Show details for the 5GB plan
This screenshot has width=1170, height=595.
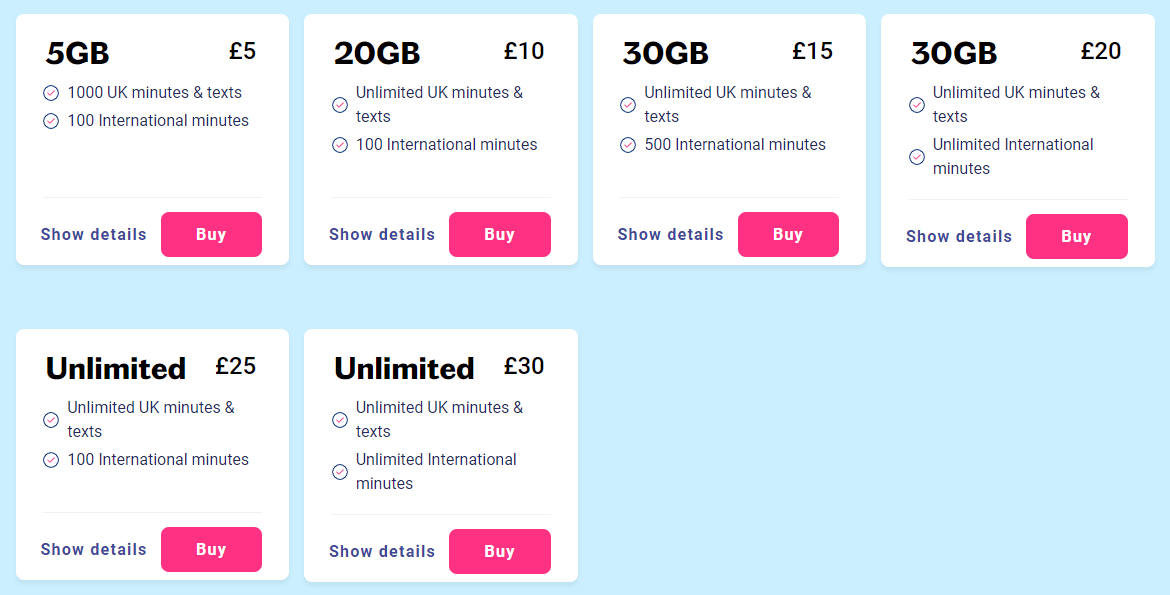point(94,235)
